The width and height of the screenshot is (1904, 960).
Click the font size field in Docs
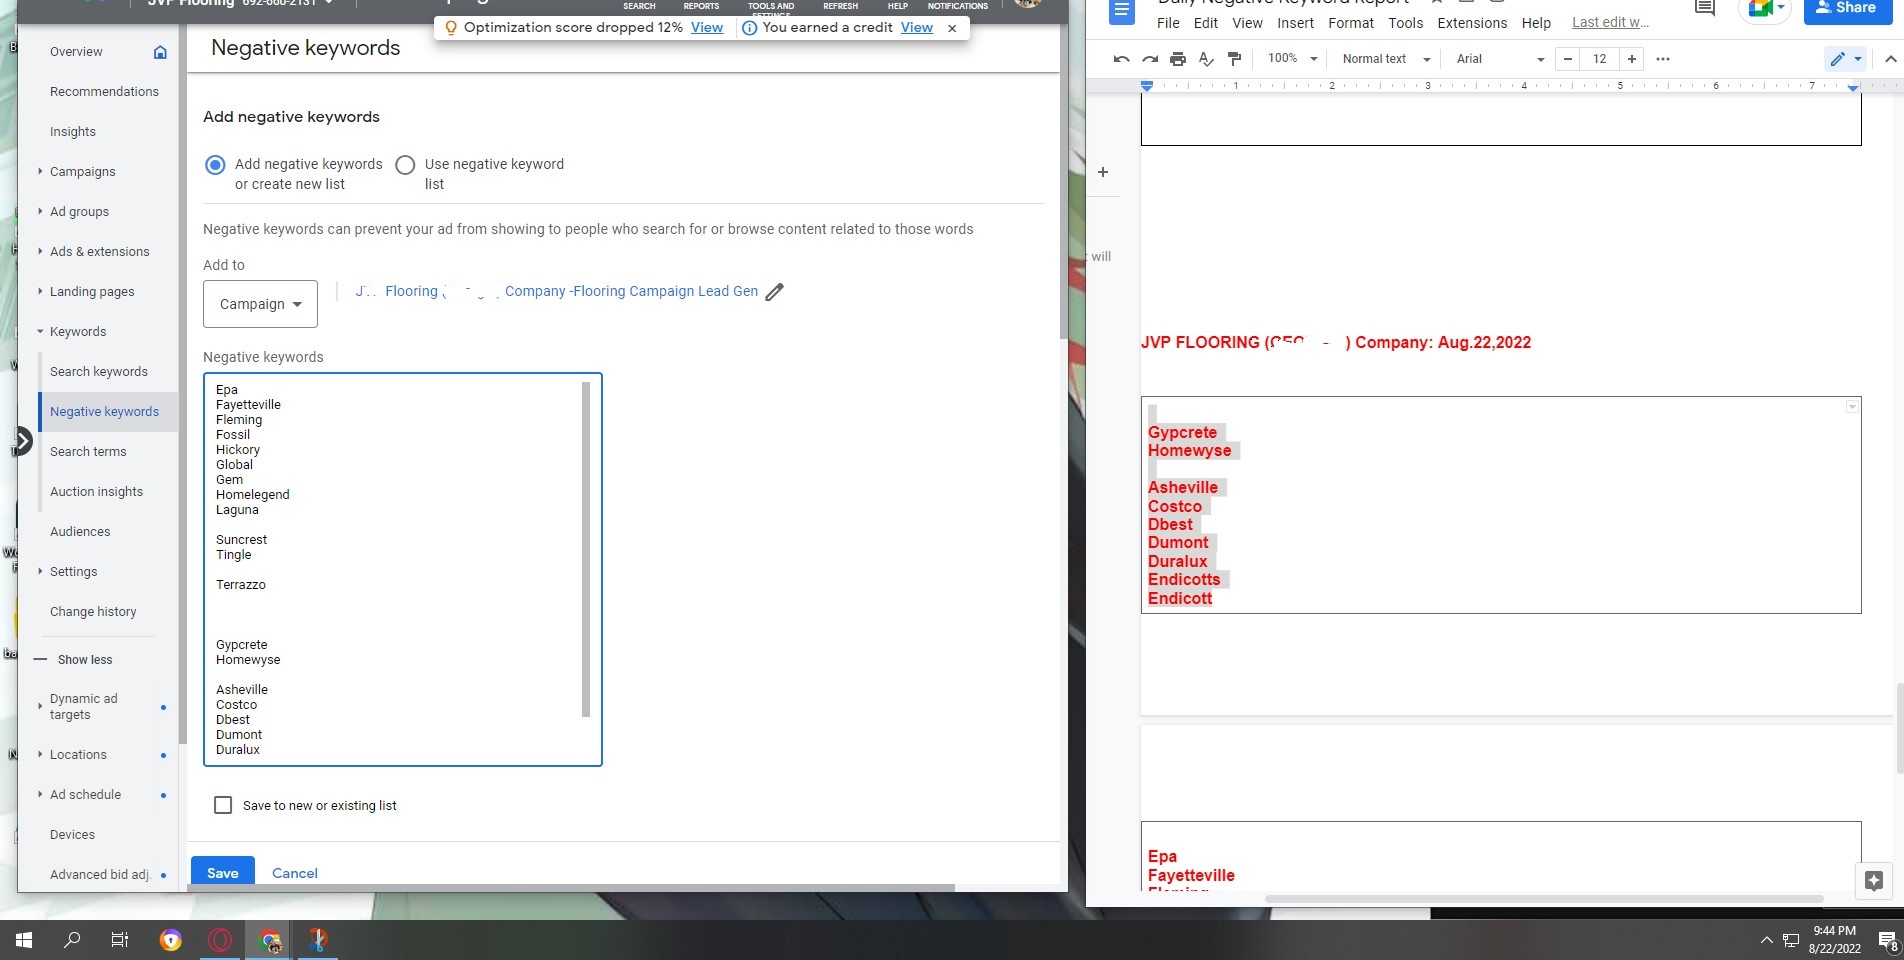point(1600,59)
